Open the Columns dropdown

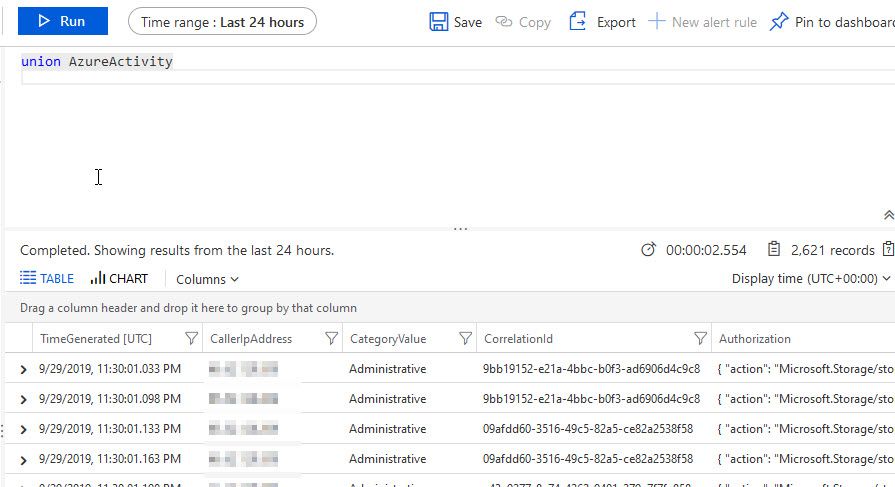[207, 279]
